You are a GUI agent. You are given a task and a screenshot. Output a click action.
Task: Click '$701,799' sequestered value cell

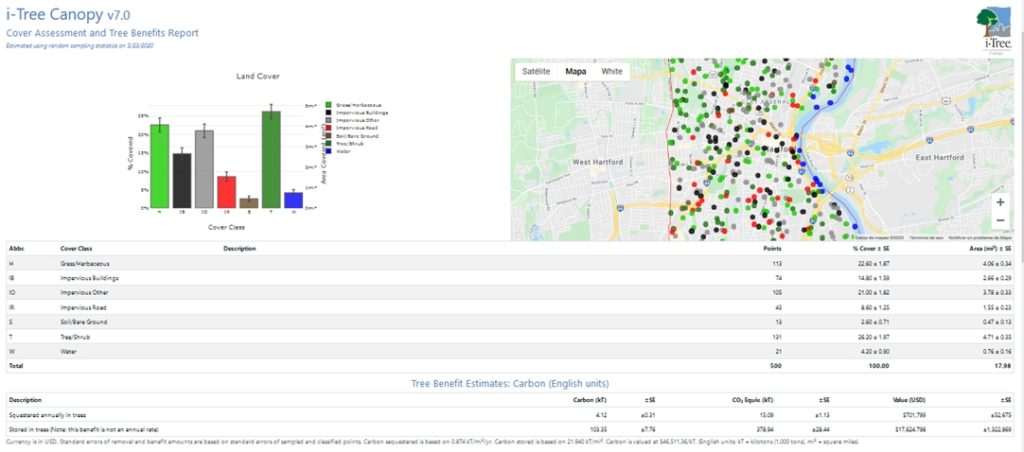coord(915,414)
